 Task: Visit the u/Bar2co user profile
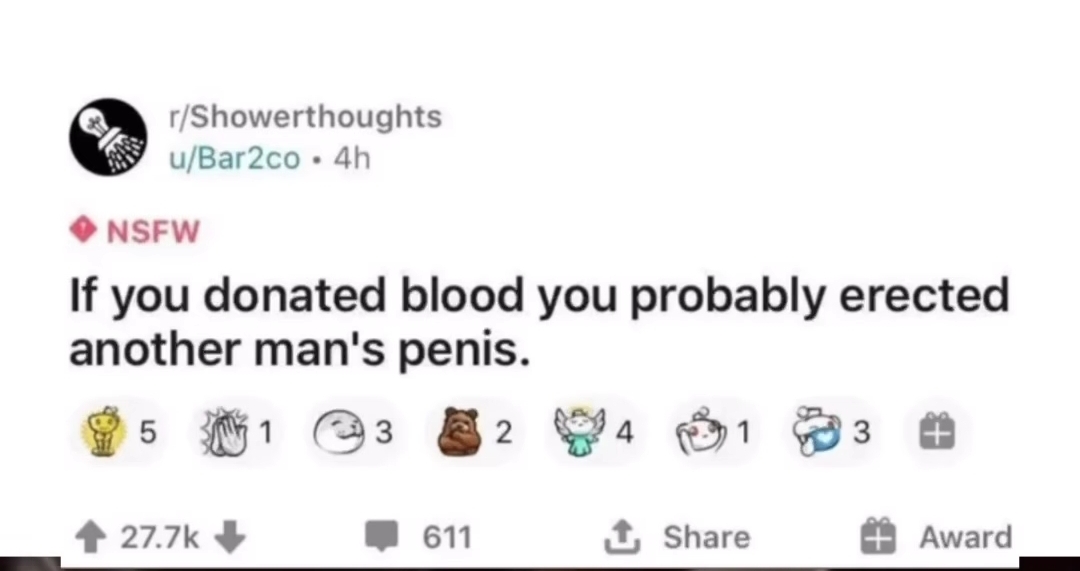pyautogui.click(x=235, y=157)
